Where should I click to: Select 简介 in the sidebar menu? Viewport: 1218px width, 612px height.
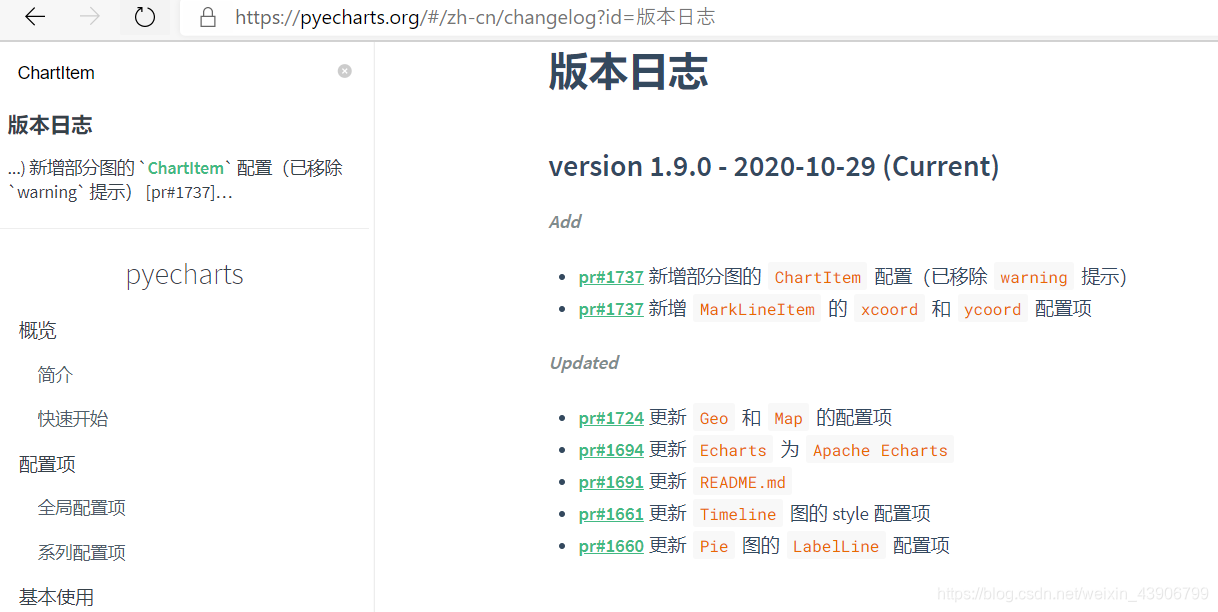tap(55, 374)
